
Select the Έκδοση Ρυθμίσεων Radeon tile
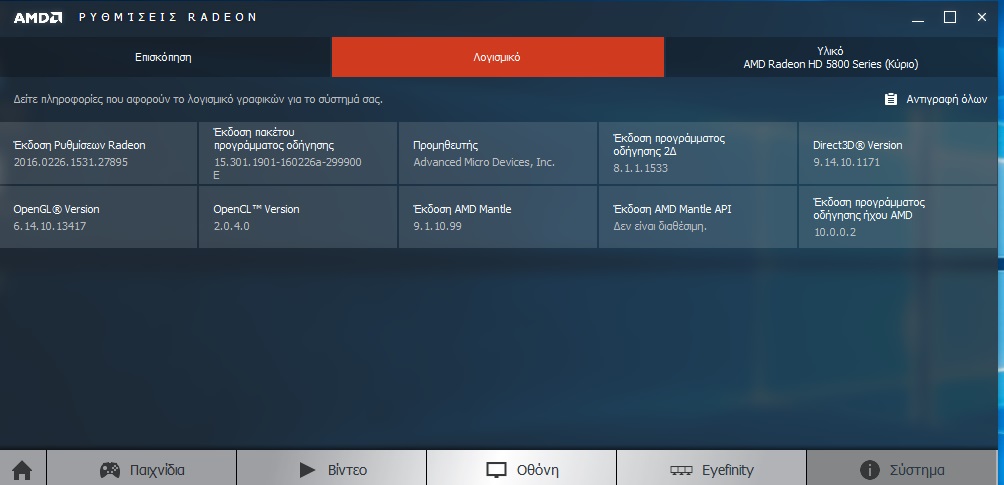pyautogui.click(x=99, y=153)
